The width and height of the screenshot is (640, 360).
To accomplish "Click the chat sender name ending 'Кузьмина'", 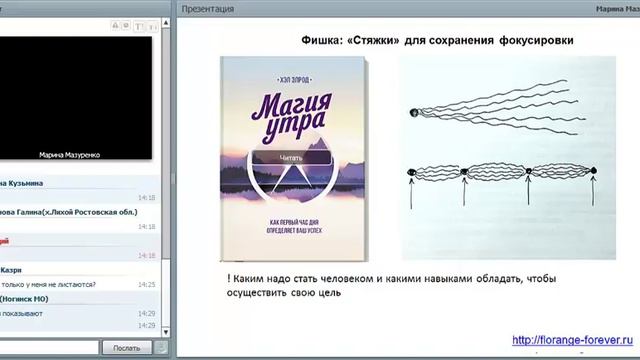I will (21, 183).
